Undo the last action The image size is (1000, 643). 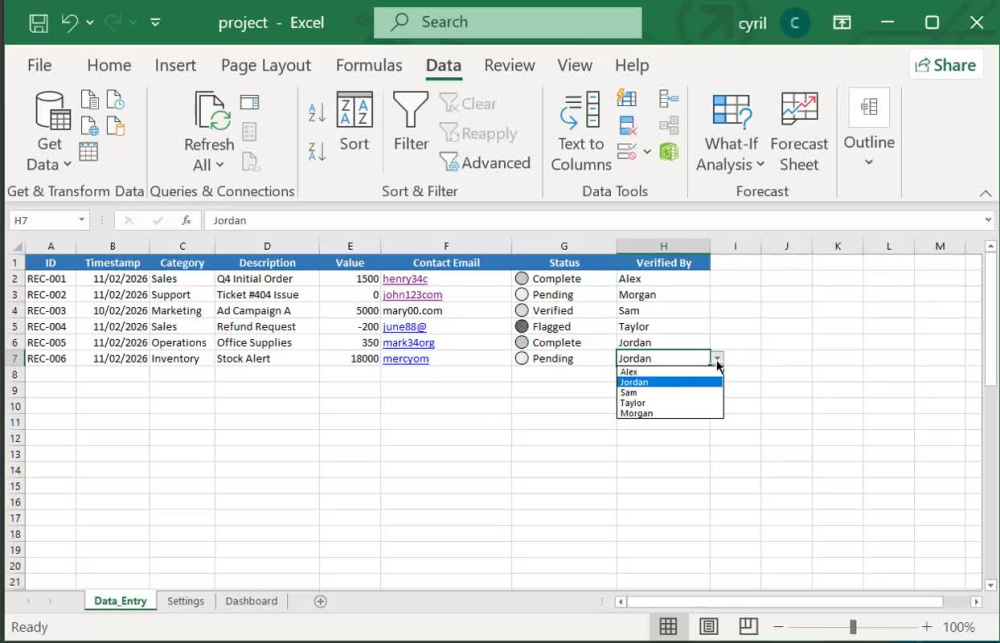[70, 23]
